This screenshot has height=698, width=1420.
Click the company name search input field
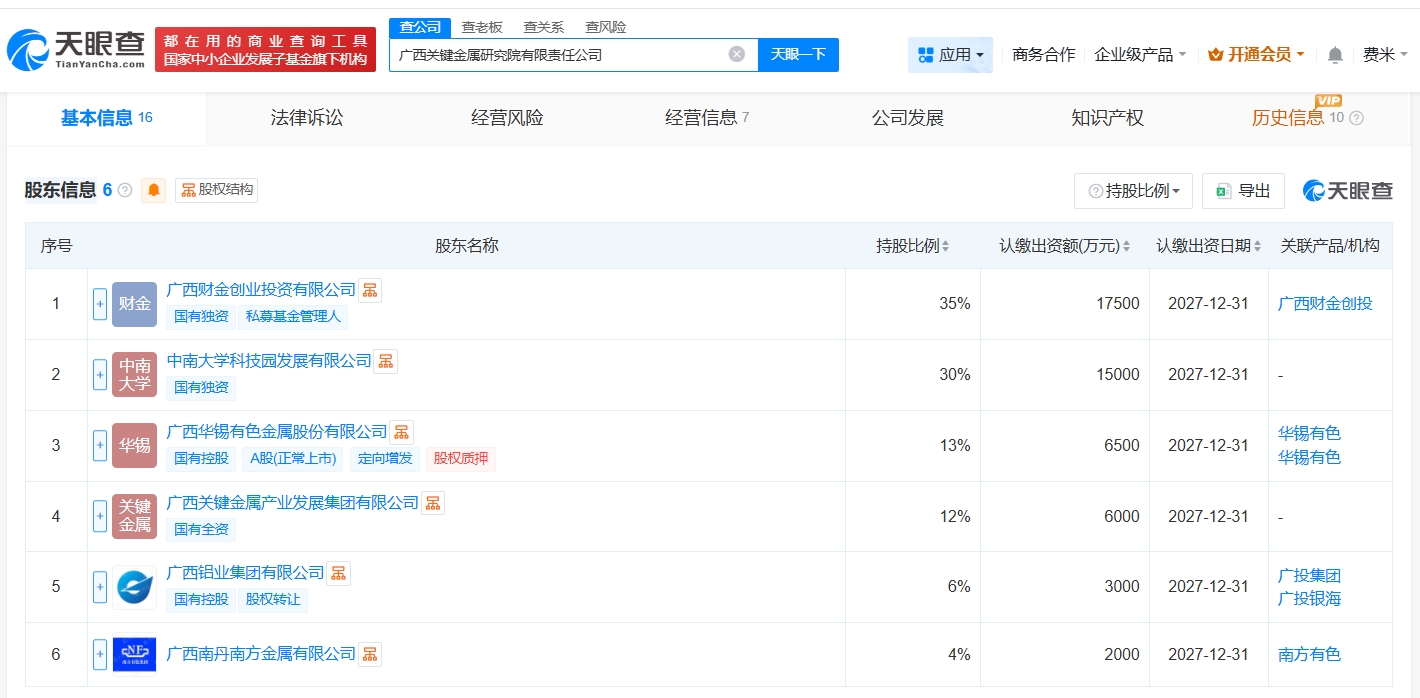[560, 55]
